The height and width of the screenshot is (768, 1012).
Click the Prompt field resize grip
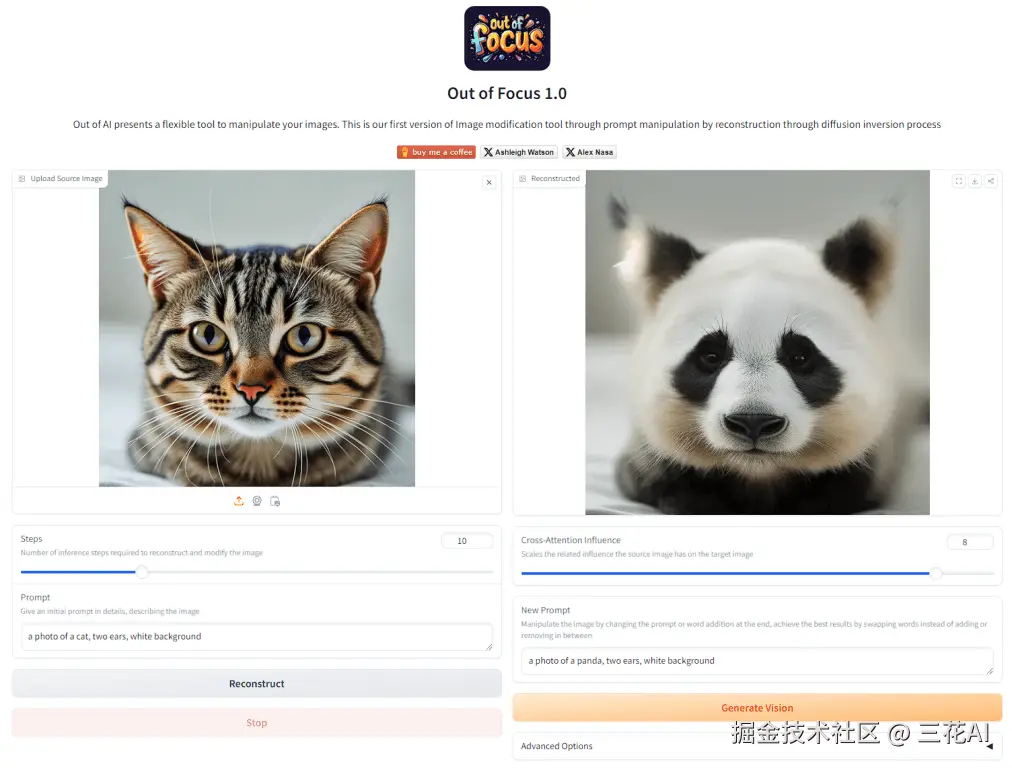[489, 647]
